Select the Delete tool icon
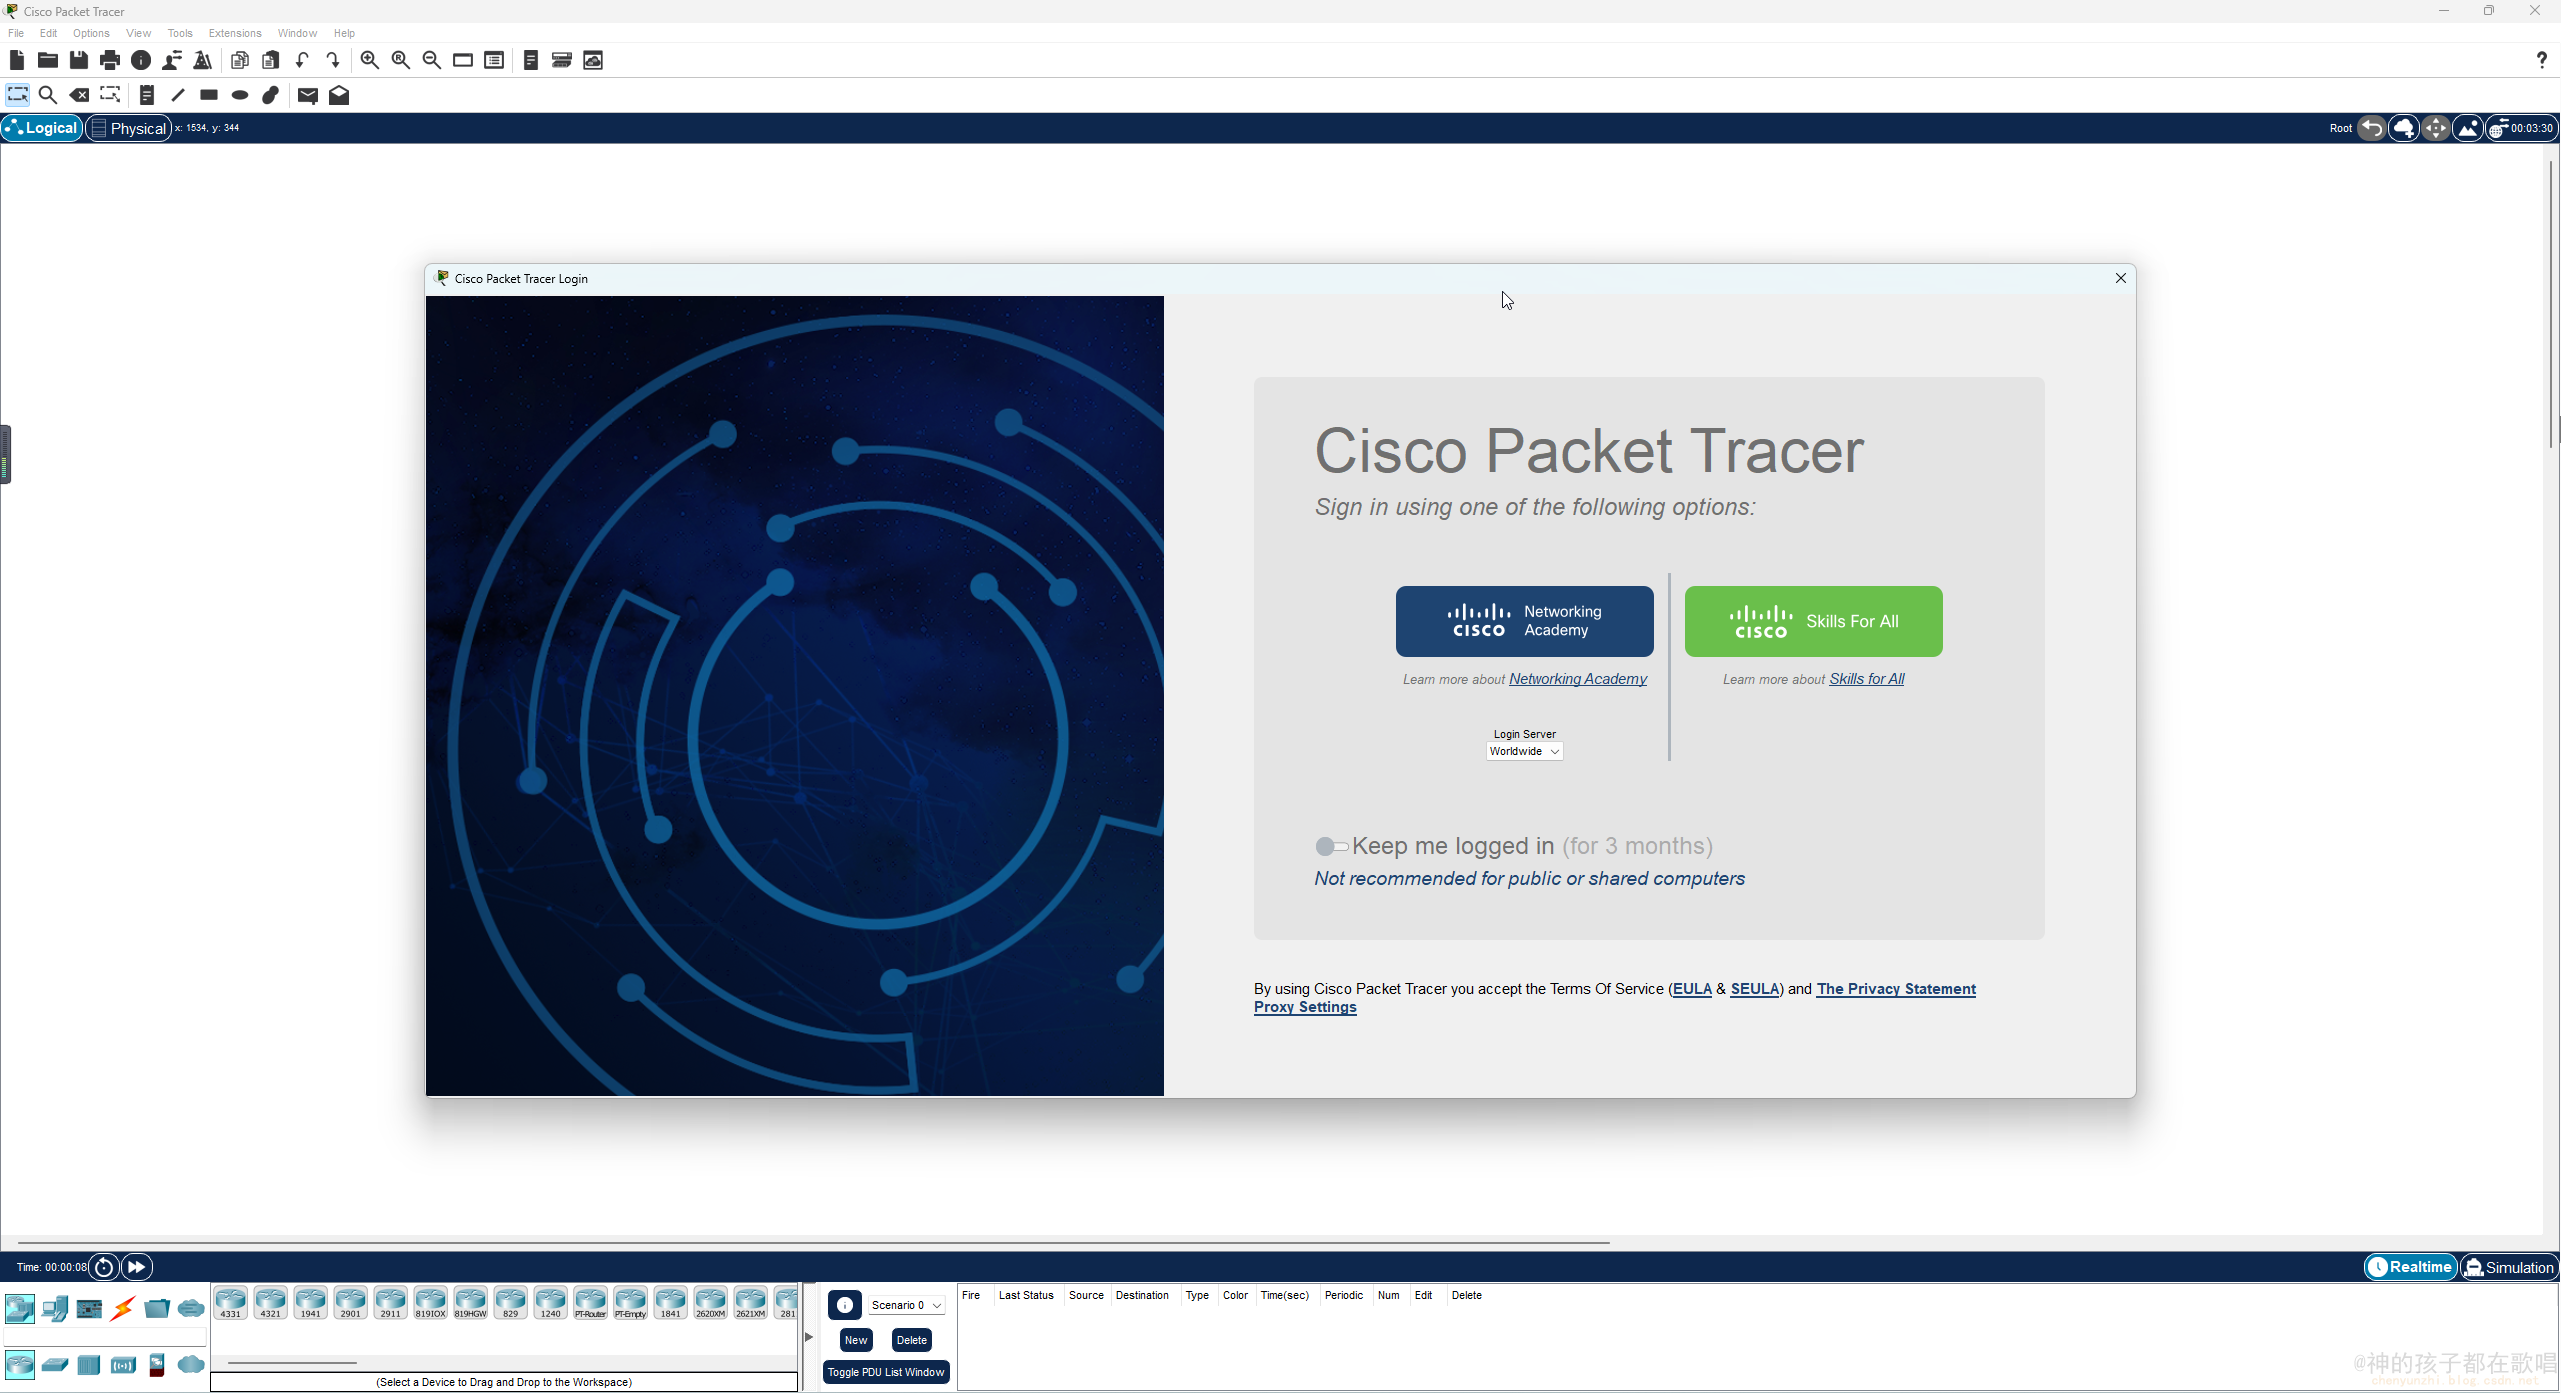The height and width of the screenshot is (1393, 2561). [79, 95]
